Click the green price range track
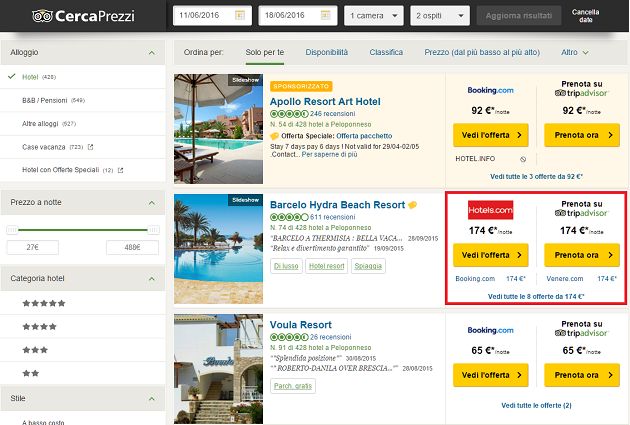630x425 pixels. (83, 230)
